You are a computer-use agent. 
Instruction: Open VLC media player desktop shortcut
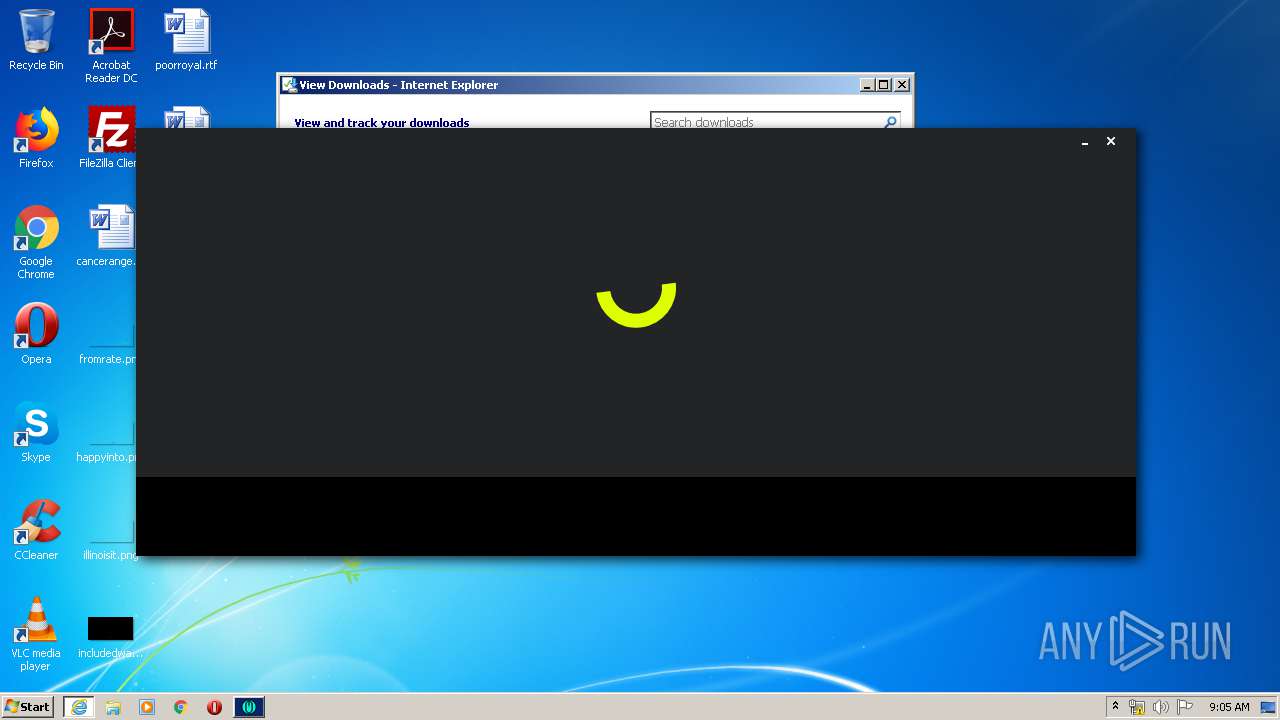click(x=36, y=634)
